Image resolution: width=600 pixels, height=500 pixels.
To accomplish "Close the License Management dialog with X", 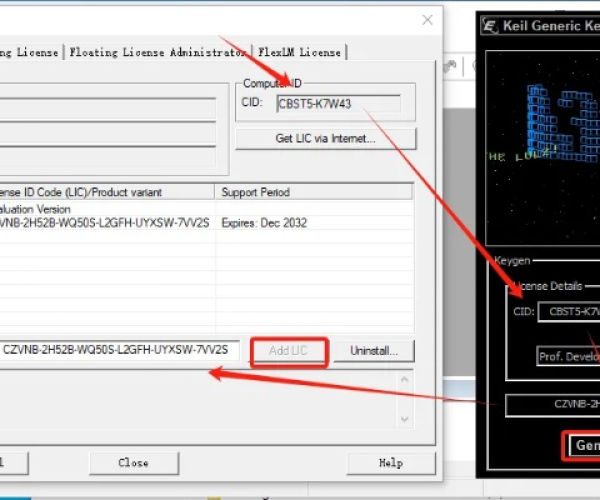I will (x=427, y=19).
